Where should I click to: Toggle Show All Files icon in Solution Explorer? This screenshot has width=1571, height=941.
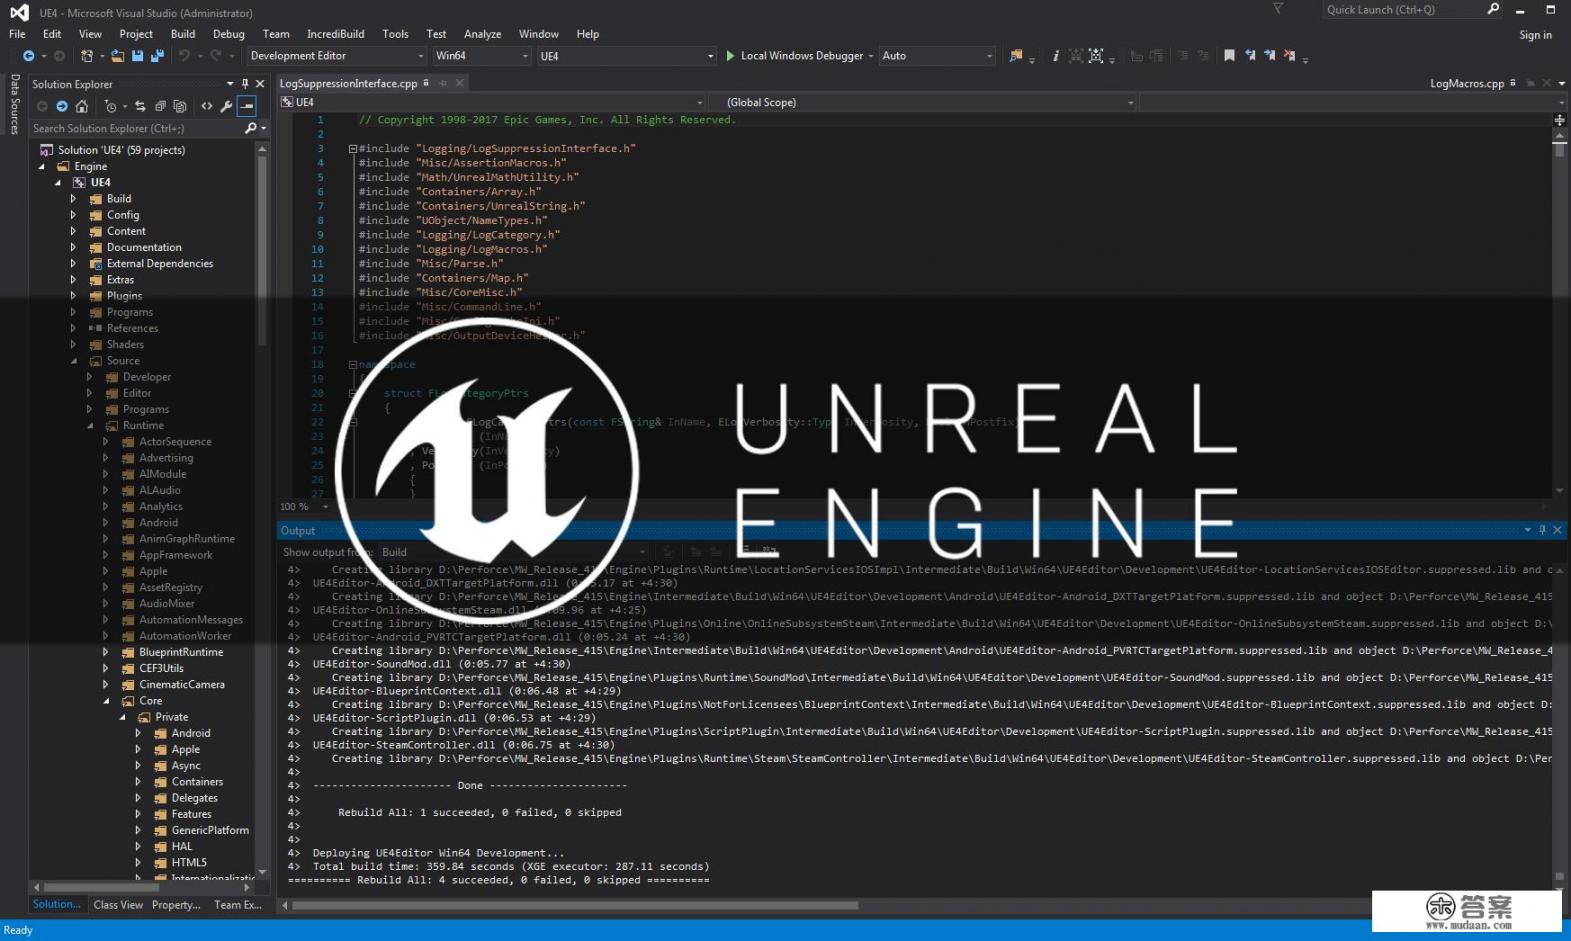click(180, 106)
